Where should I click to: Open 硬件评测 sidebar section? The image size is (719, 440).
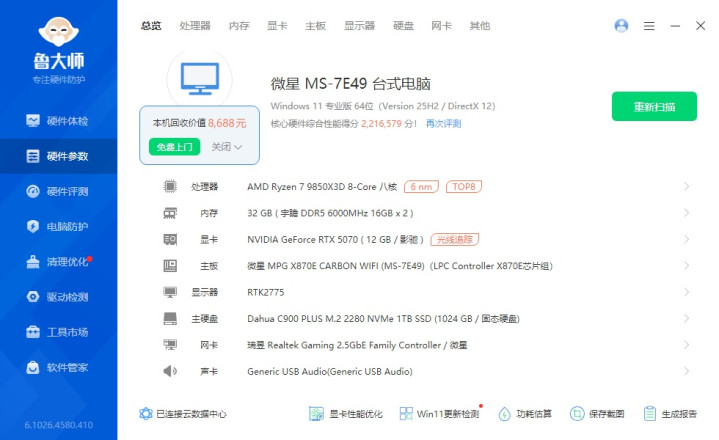pyautogui.click(x=58, y=192)
